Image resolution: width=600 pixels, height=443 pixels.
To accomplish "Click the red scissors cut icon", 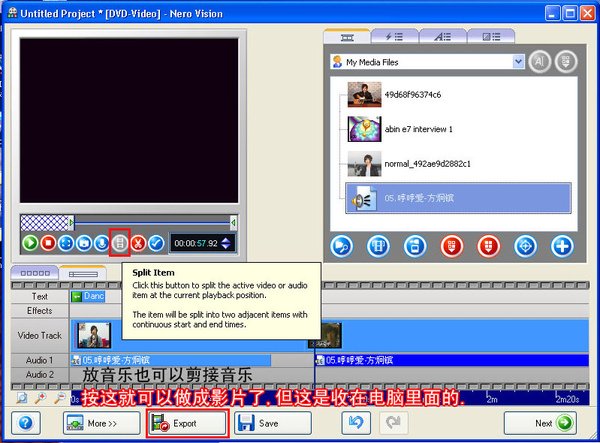I will [138, 243].
